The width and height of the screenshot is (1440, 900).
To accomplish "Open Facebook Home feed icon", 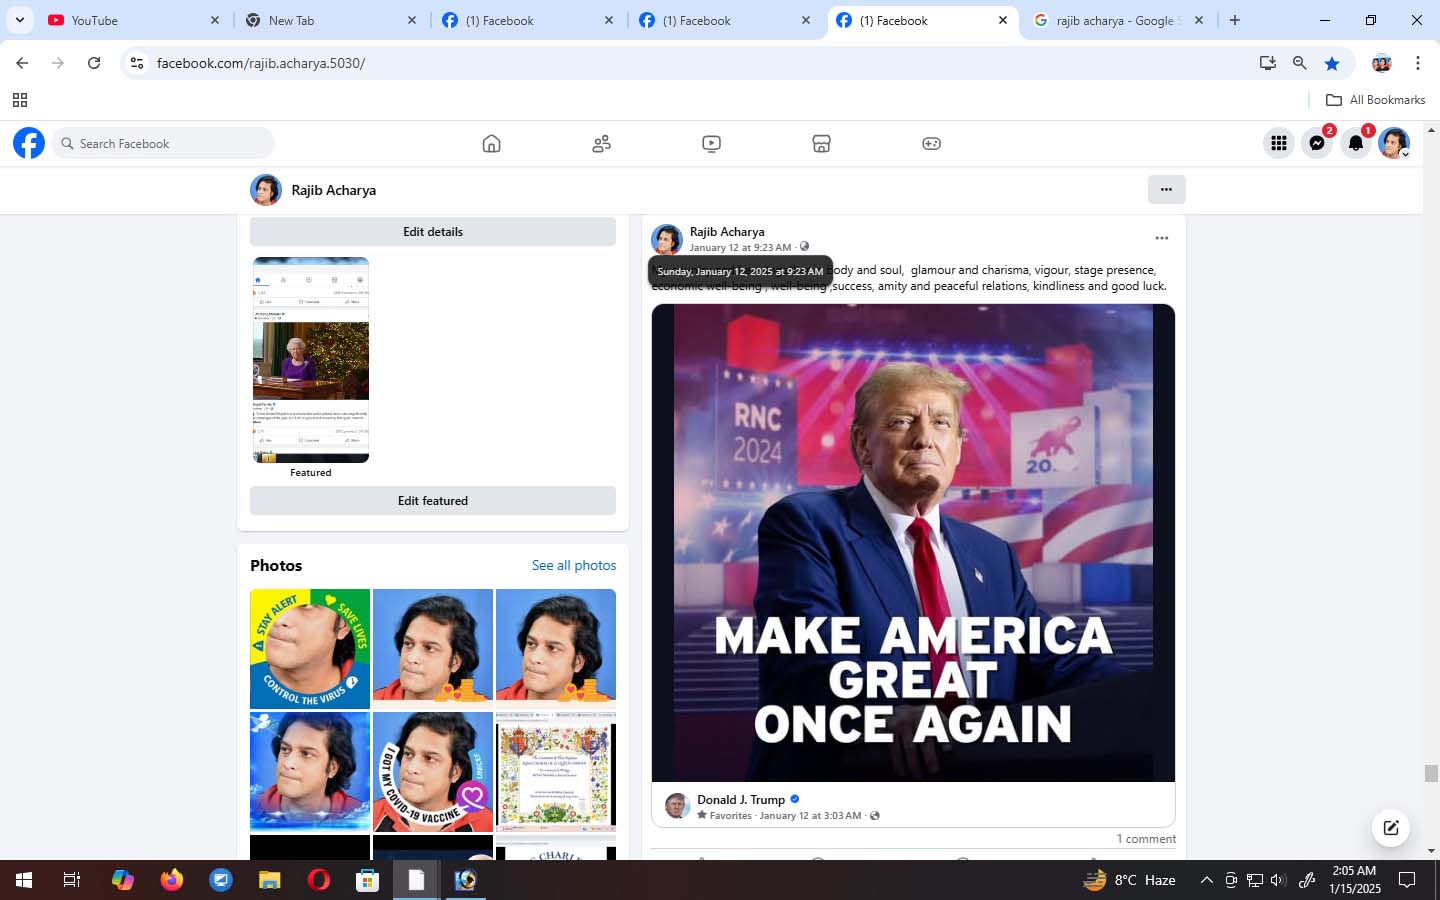I will coord(491,144).
